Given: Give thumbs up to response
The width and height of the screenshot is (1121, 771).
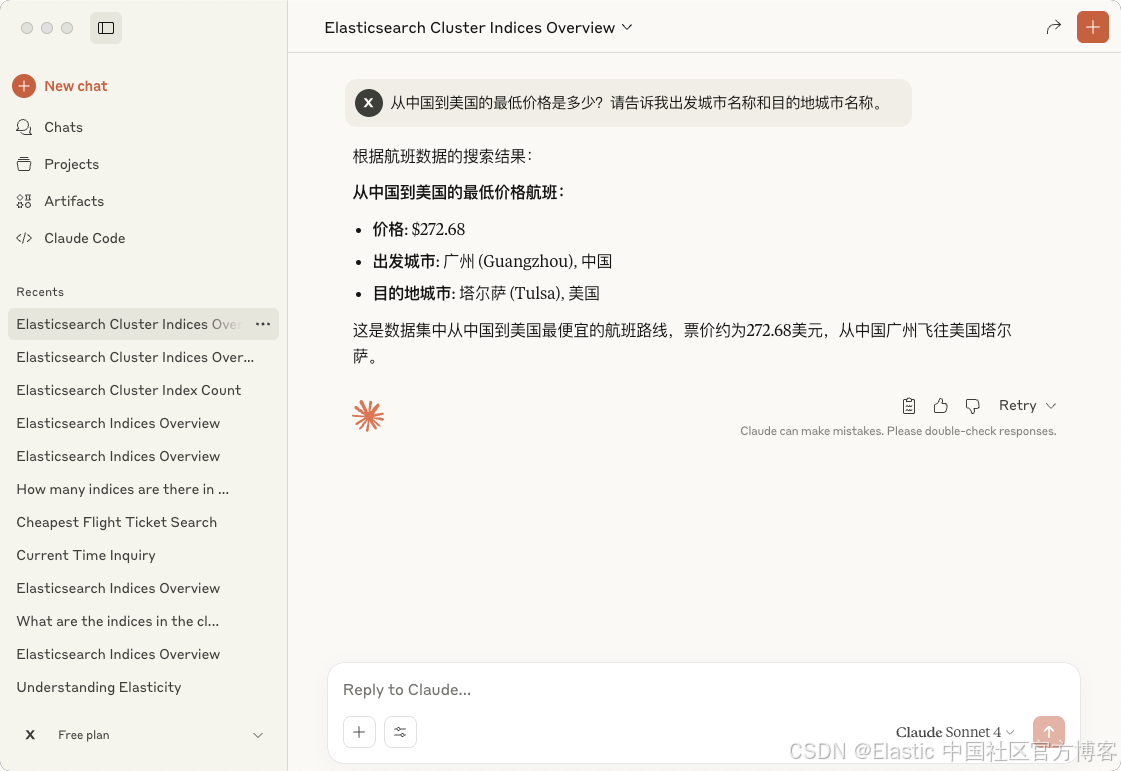Looking at the screenshot, I should pos(940,406).
